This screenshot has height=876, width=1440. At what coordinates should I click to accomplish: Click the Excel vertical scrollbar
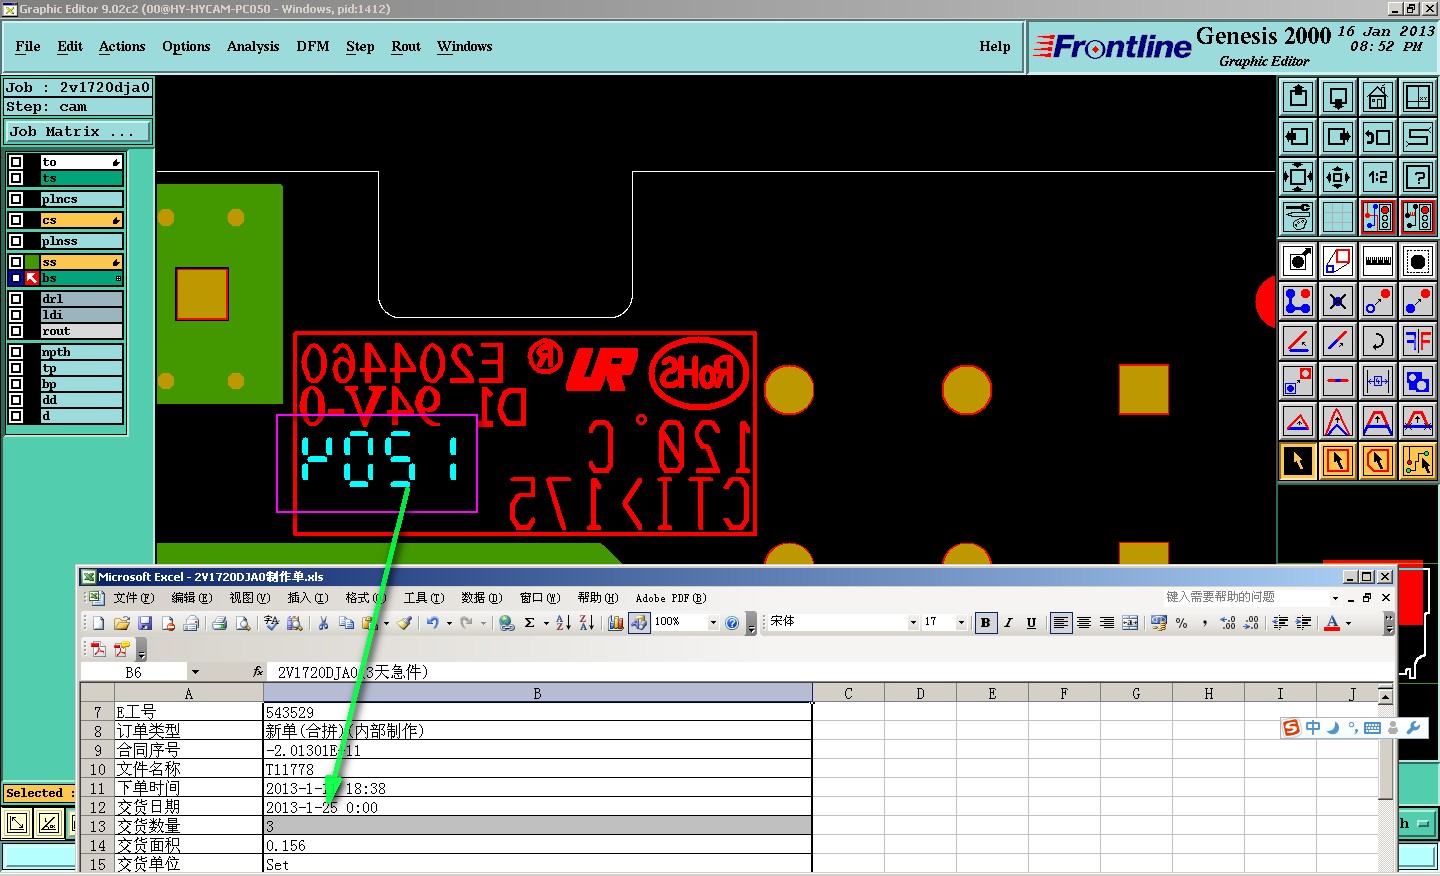[x=1386, y=780]
